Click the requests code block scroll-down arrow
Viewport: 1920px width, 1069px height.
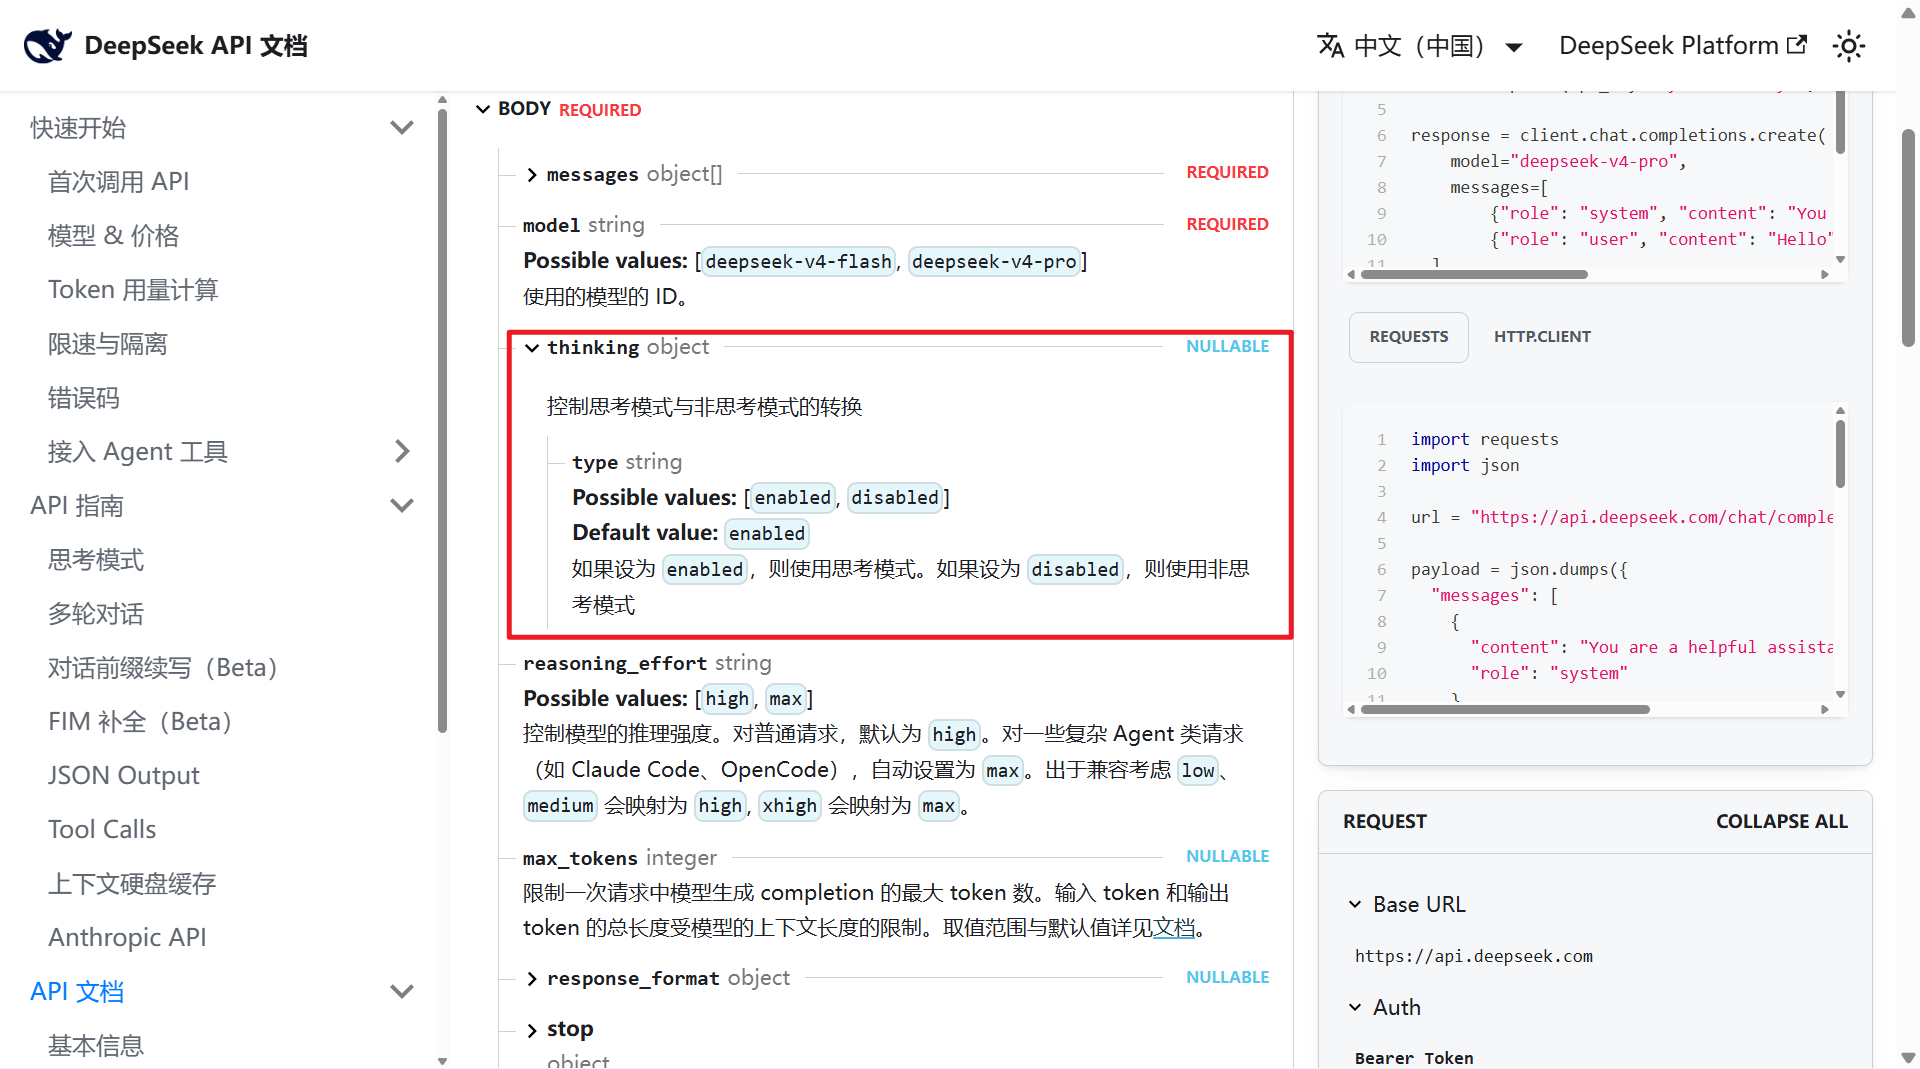coord(1840,694)
